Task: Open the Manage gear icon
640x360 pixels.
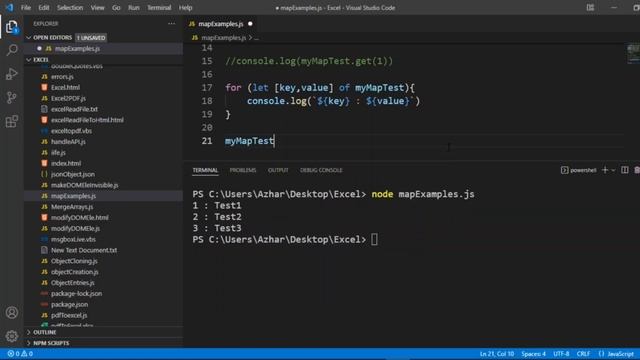Action: point(12,336)
